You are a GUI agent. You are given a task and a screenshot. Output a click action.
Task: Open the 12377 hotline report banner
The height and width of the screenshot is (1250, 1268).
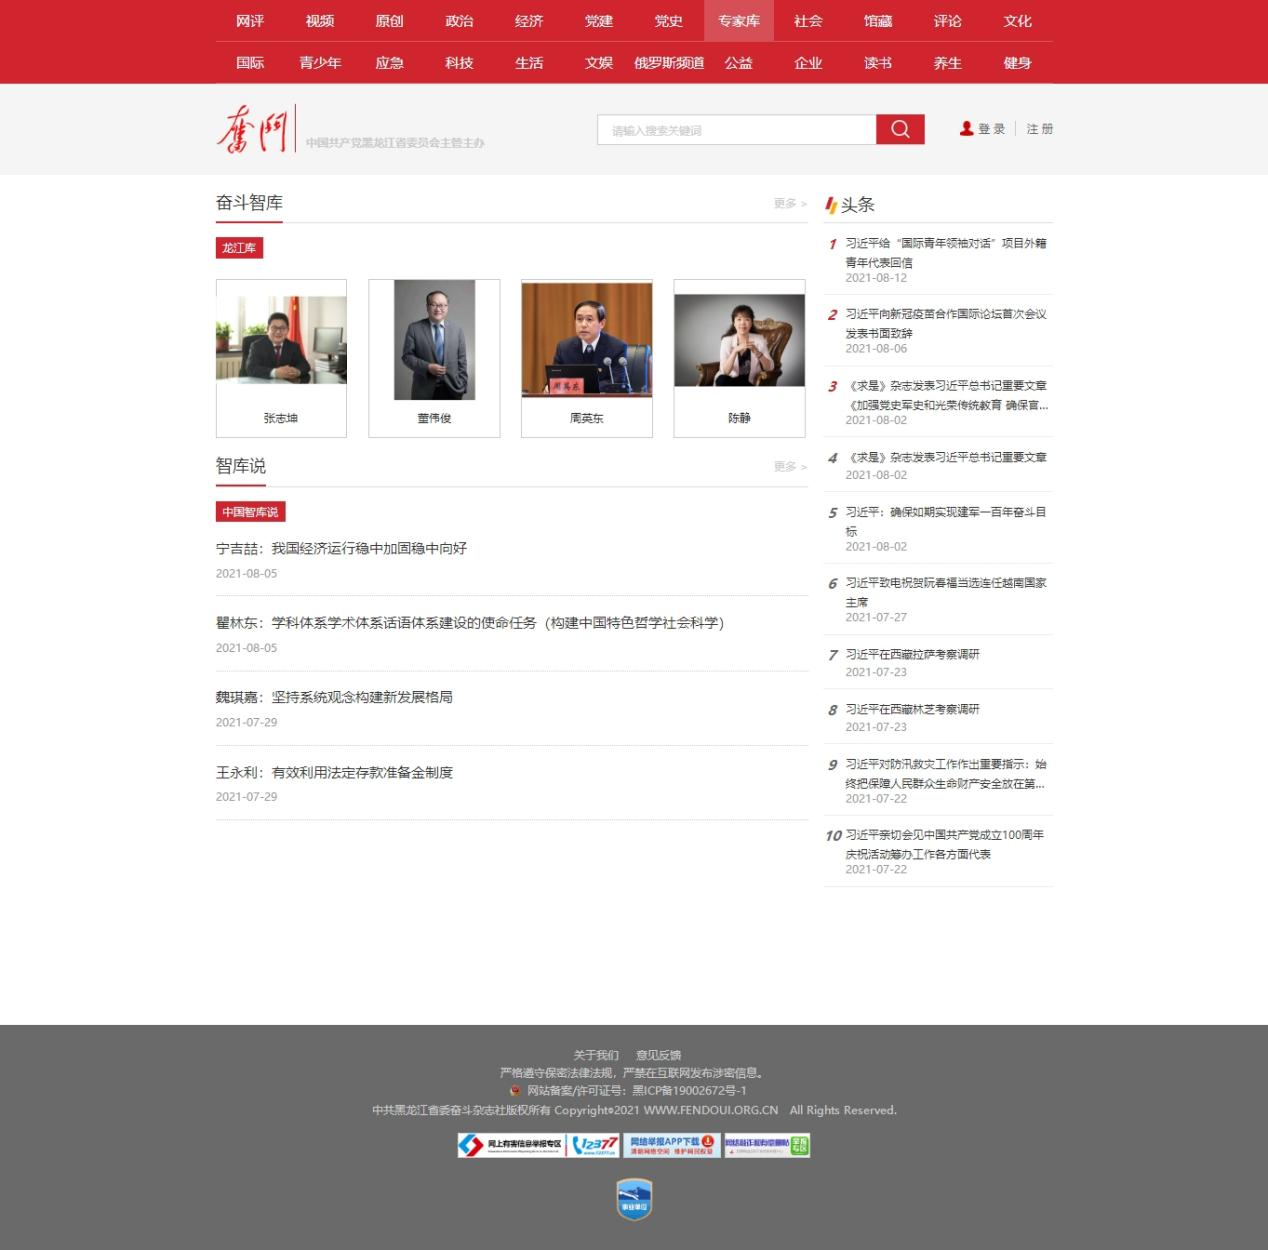point(595,1145)
